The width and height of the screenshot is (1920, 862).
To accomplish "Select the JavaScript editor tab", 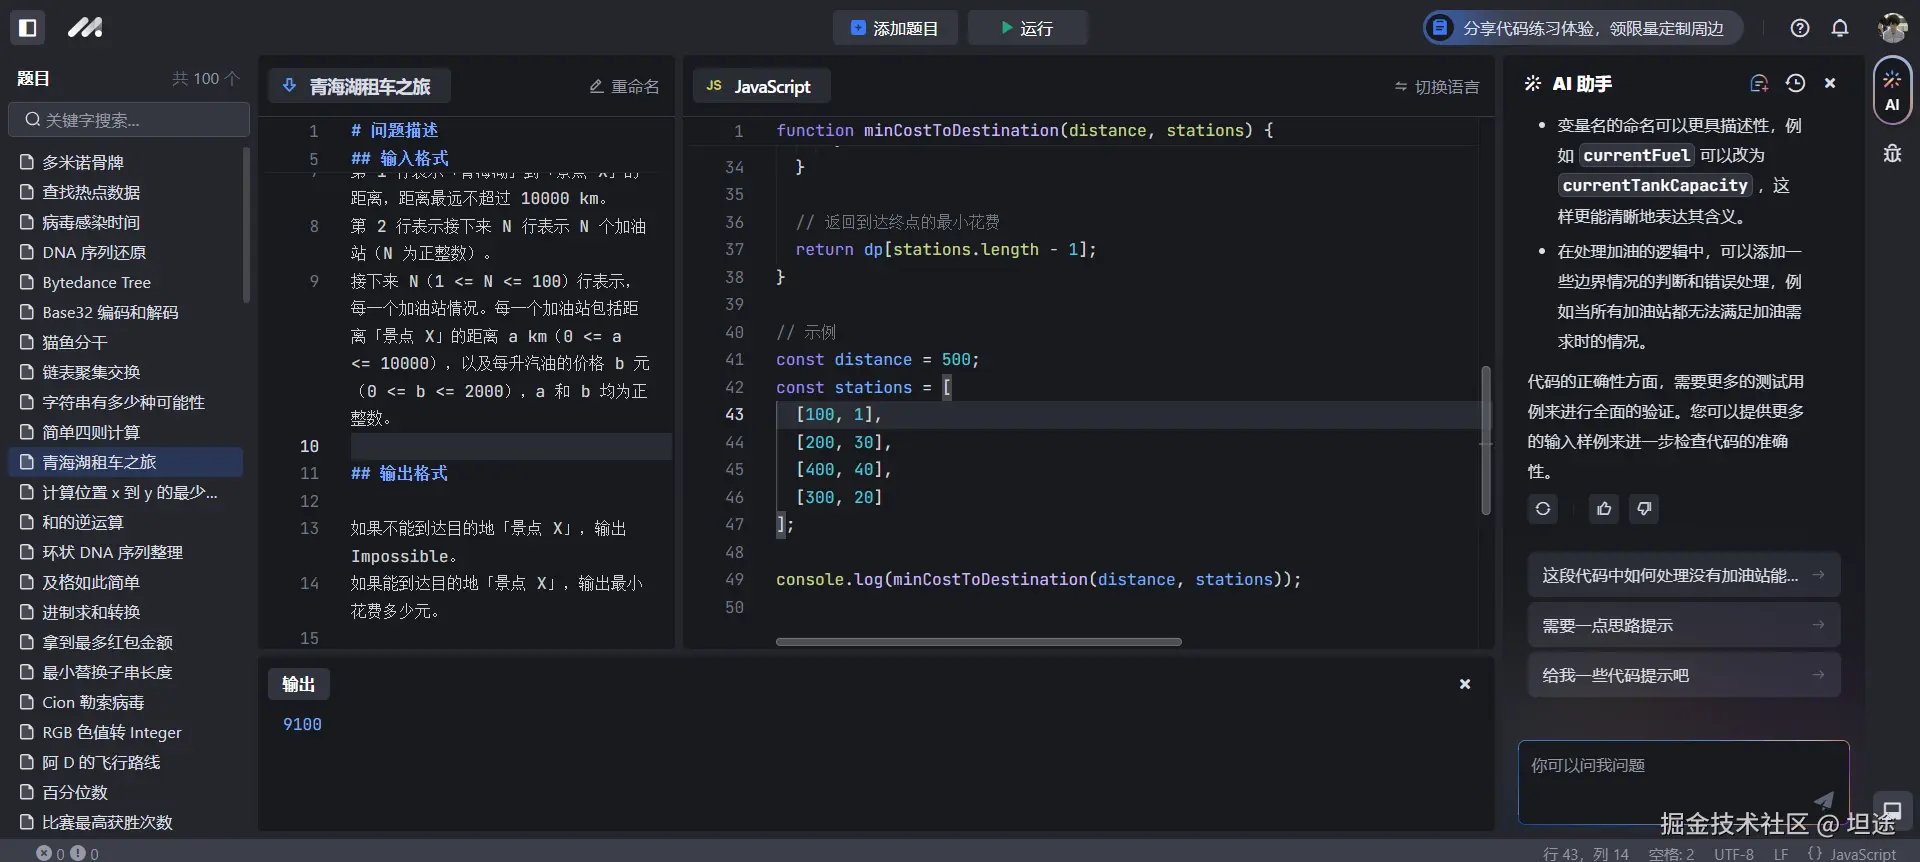I will [x=760, y=87].
